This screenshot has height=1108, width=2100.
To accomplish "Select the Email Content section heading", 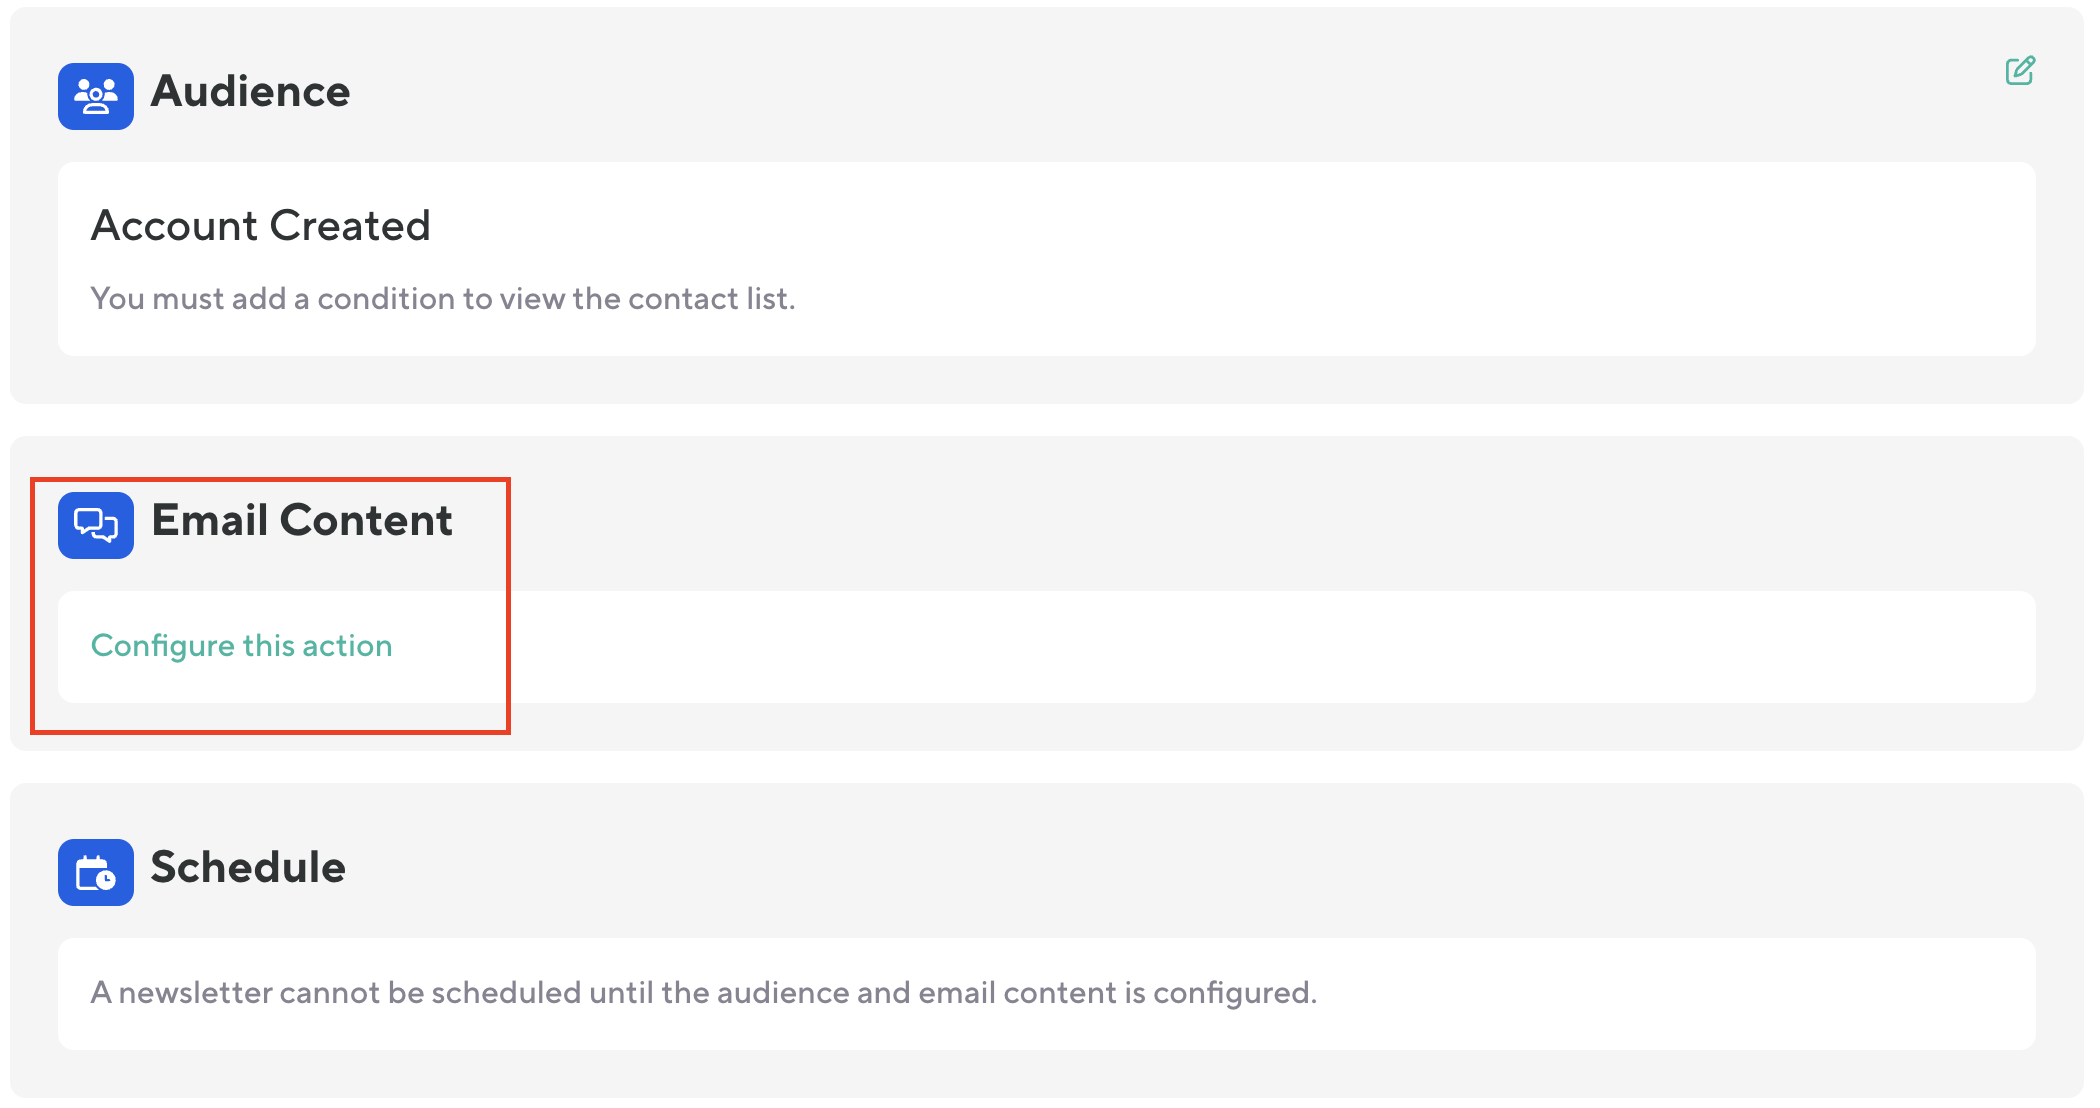I will tap(302, 521).
